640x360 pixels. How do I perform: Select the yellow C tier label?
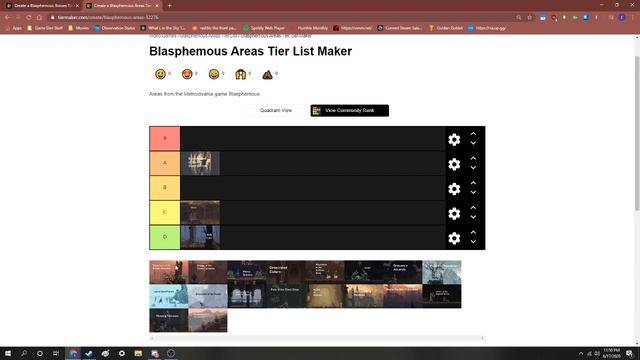coord(165,213)
